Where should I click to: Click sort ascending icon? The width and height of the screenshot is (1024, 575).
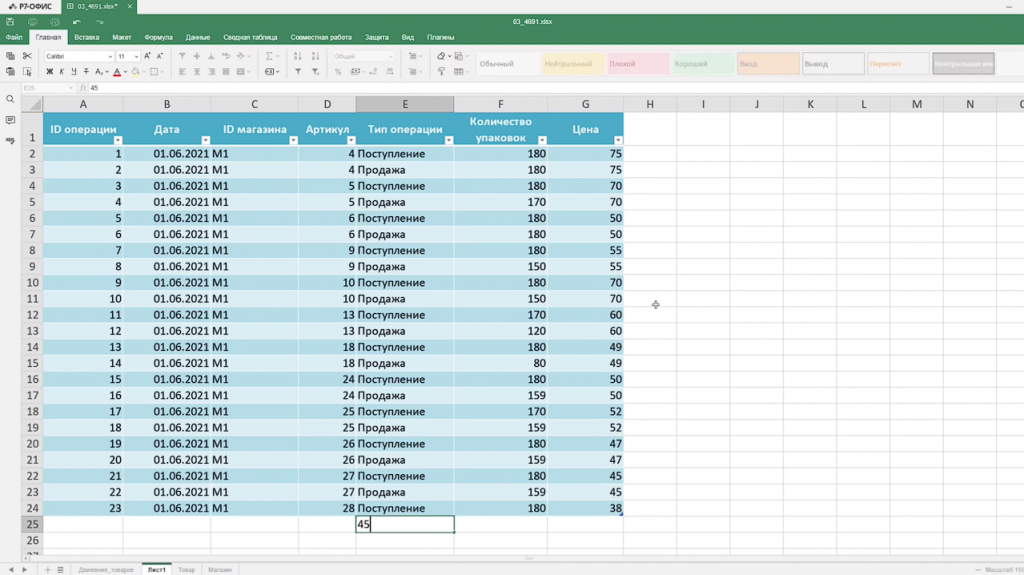(x=298, y=56)
